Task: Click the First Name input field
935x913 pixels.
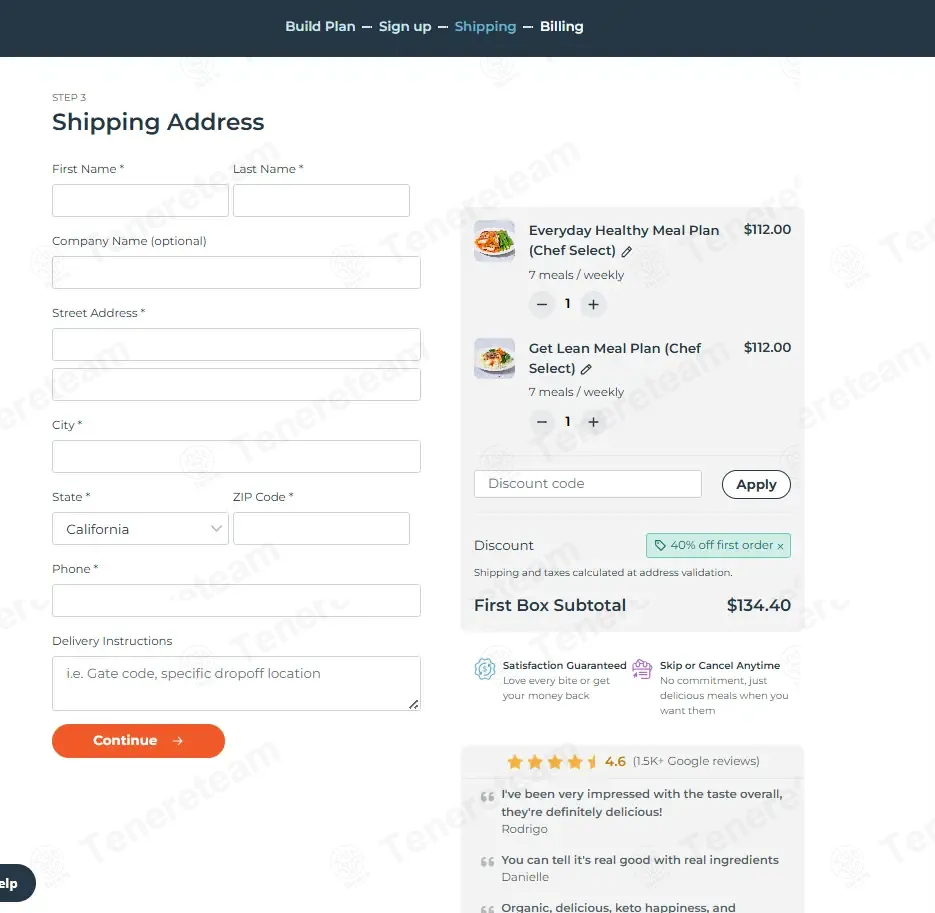Action: click(x=140, y=200)
